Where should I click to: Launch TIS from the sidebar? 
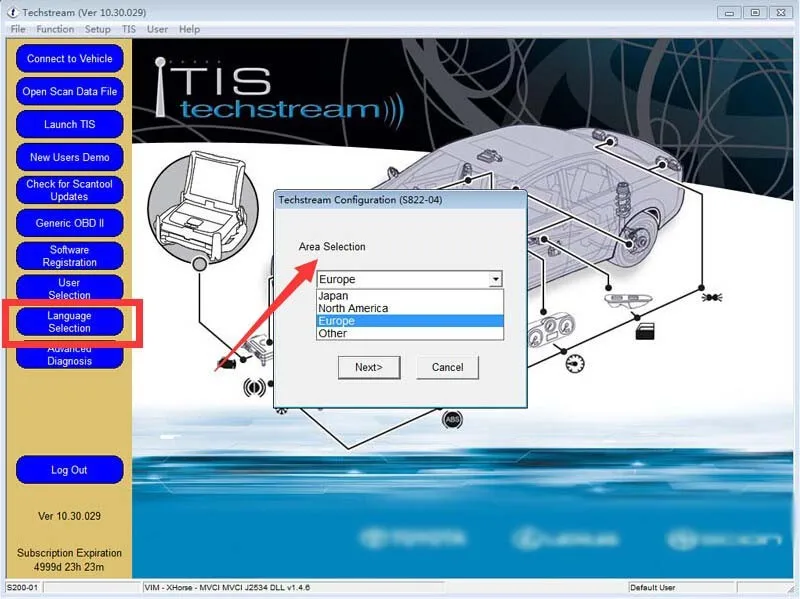(x=69, y=124)
